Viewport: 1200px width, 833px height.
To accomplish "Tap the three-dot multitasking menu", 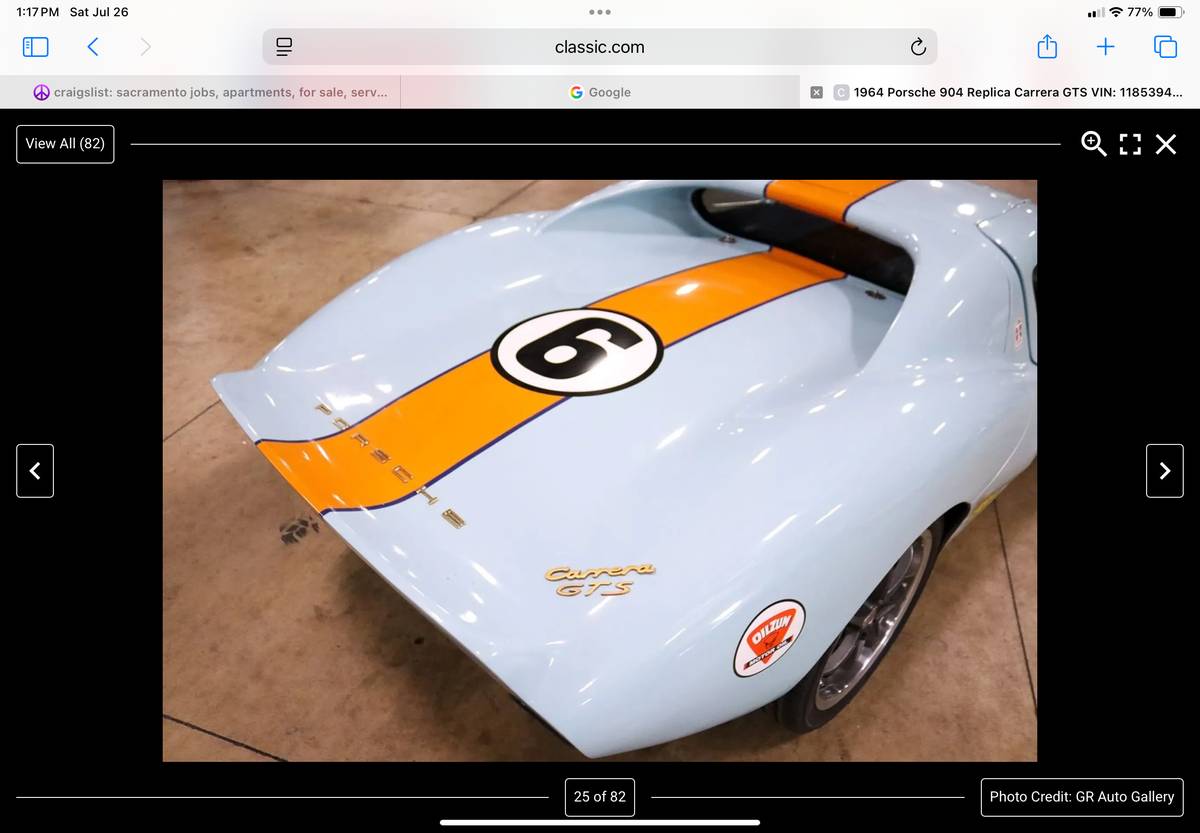I will tap(600, 12).
